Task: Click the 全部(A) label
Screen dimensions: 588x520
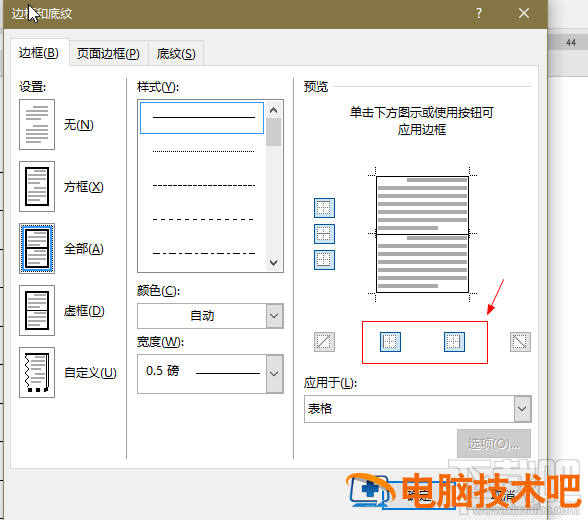Action: [x=83, y=248]
